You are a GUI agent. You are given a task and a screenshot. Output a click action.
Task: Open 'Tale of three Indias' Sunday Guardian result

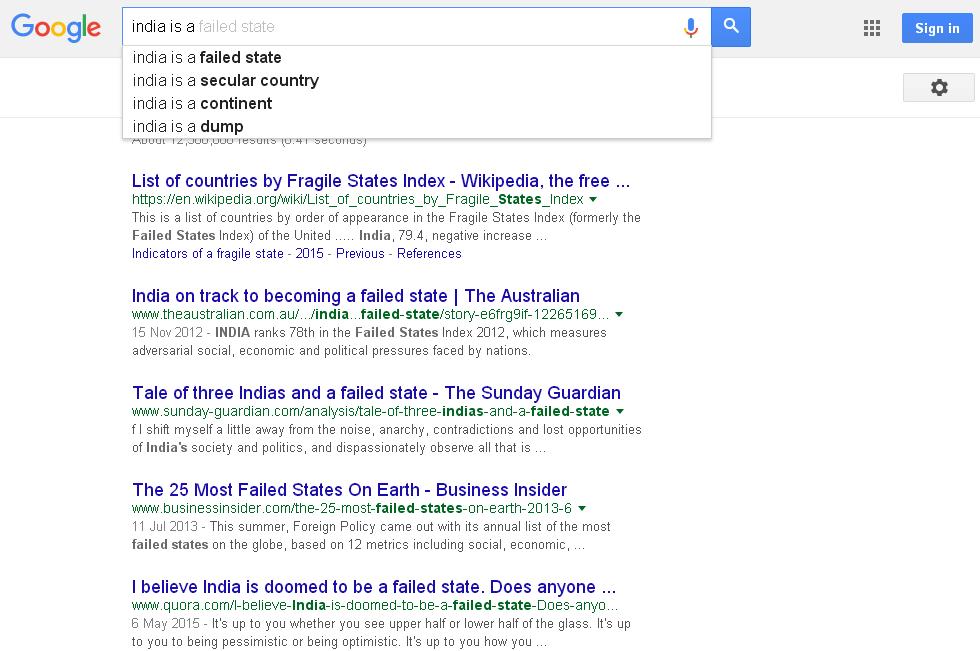tap(376, 393)
